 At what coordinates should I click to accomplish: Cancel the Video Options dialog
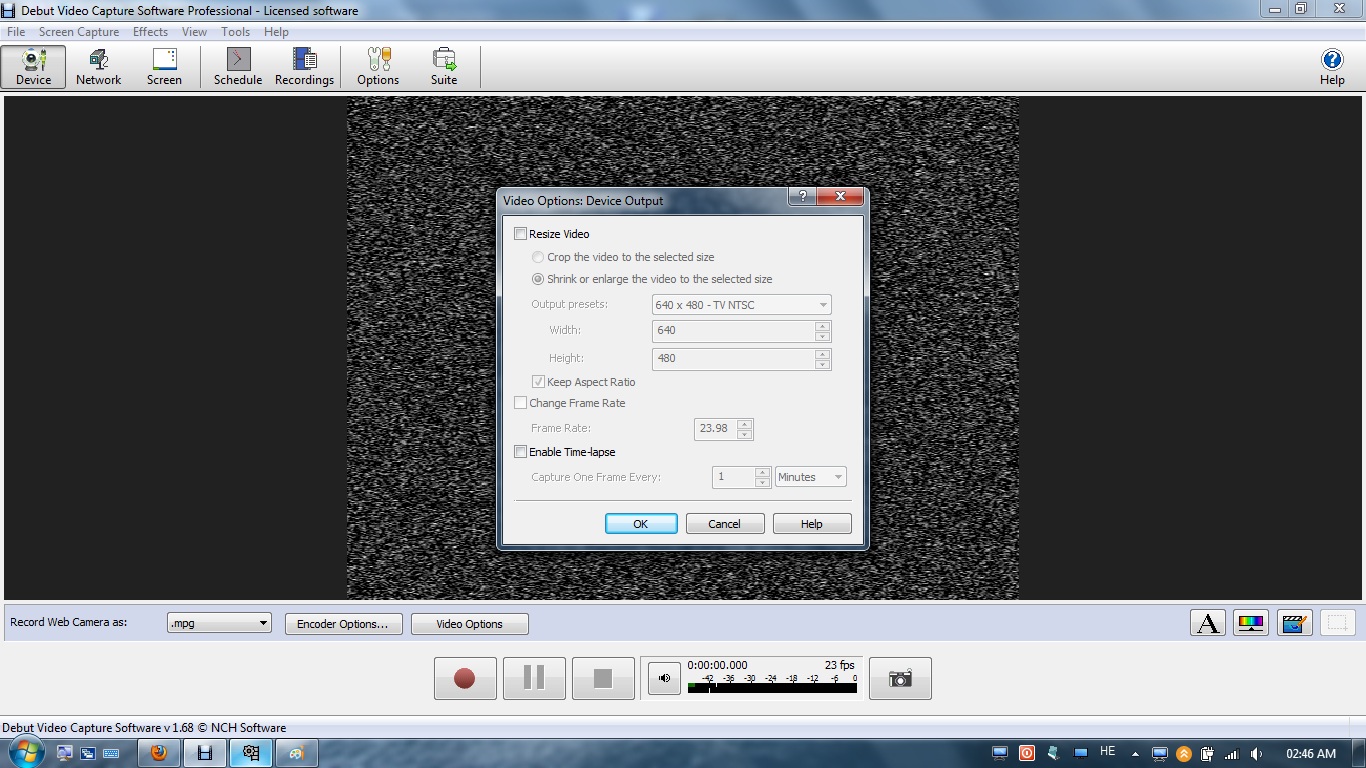pos(725,524)
